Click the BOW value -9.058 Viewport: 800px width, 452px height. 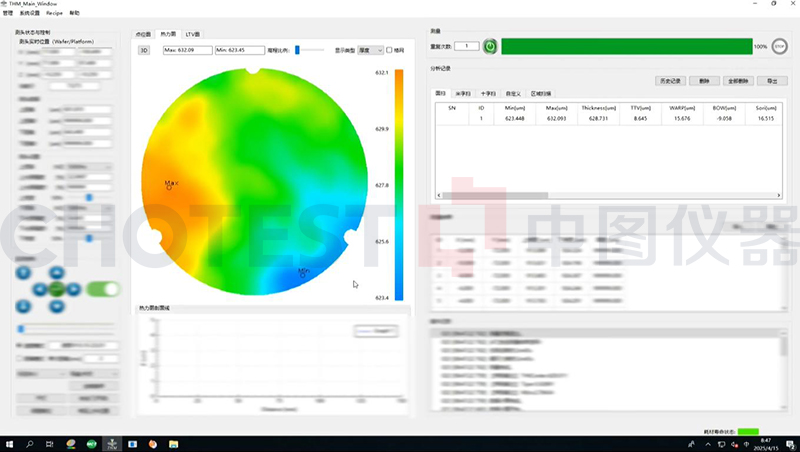(724, 118)
